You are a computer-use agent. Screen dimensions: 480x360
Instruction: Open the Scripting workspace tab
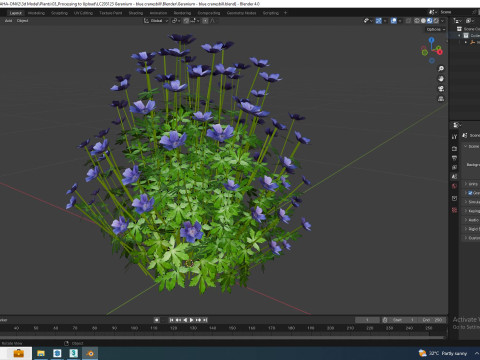pos(271,13)
